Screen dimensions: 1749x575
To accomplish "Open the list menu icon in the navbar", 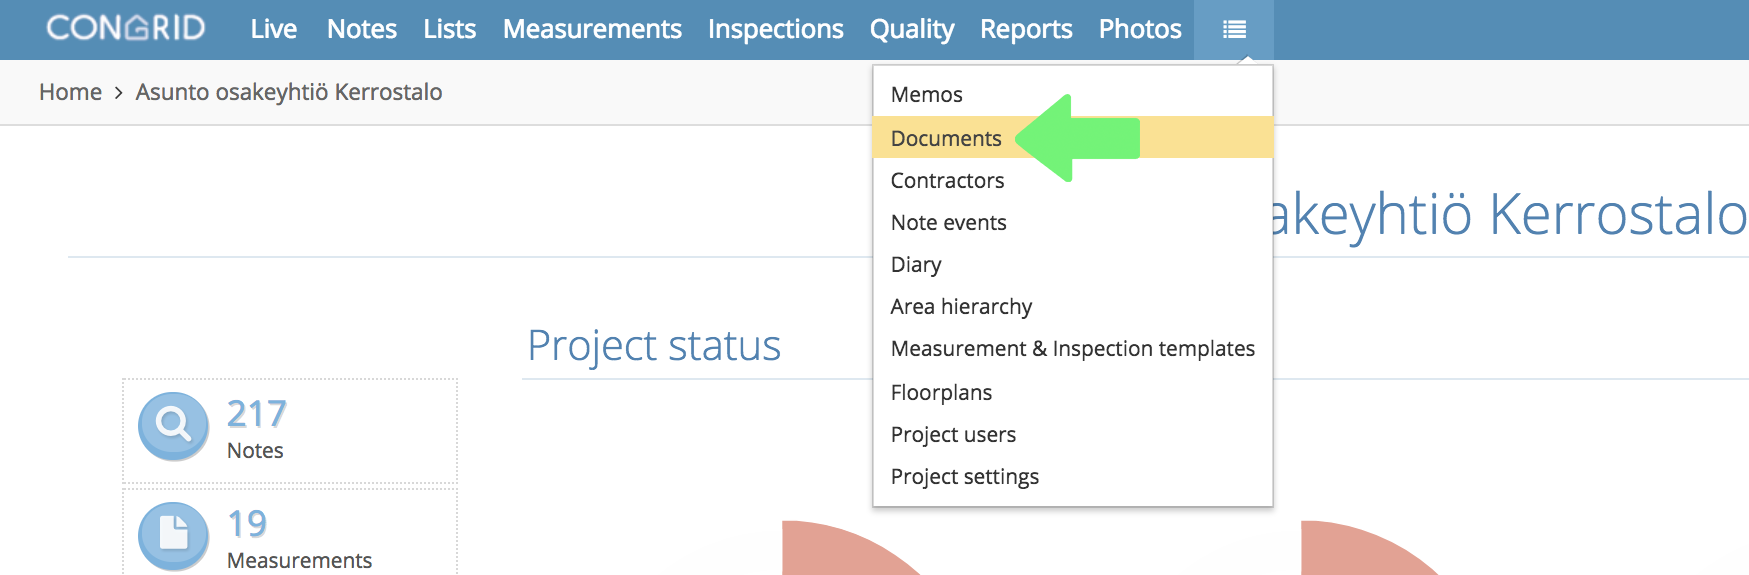I will [x=1234, y=29].
